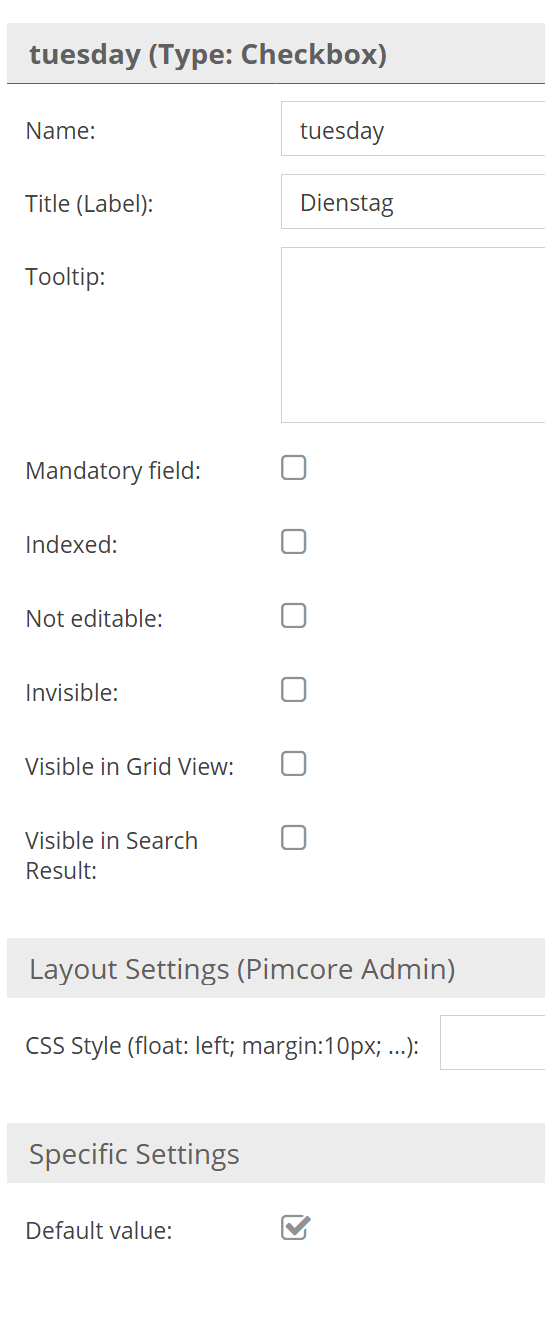Uncheck the Default value checkbox
Viewport: 545px width, 1325px height.
coord(295,1227)
